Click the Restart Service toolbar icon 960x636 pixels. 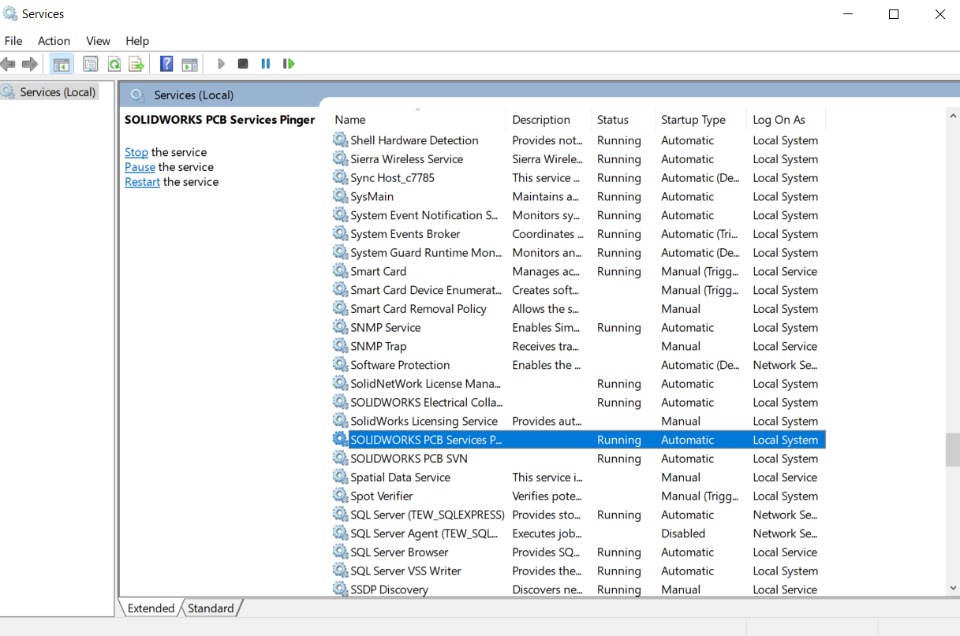[x=288, y=64]
